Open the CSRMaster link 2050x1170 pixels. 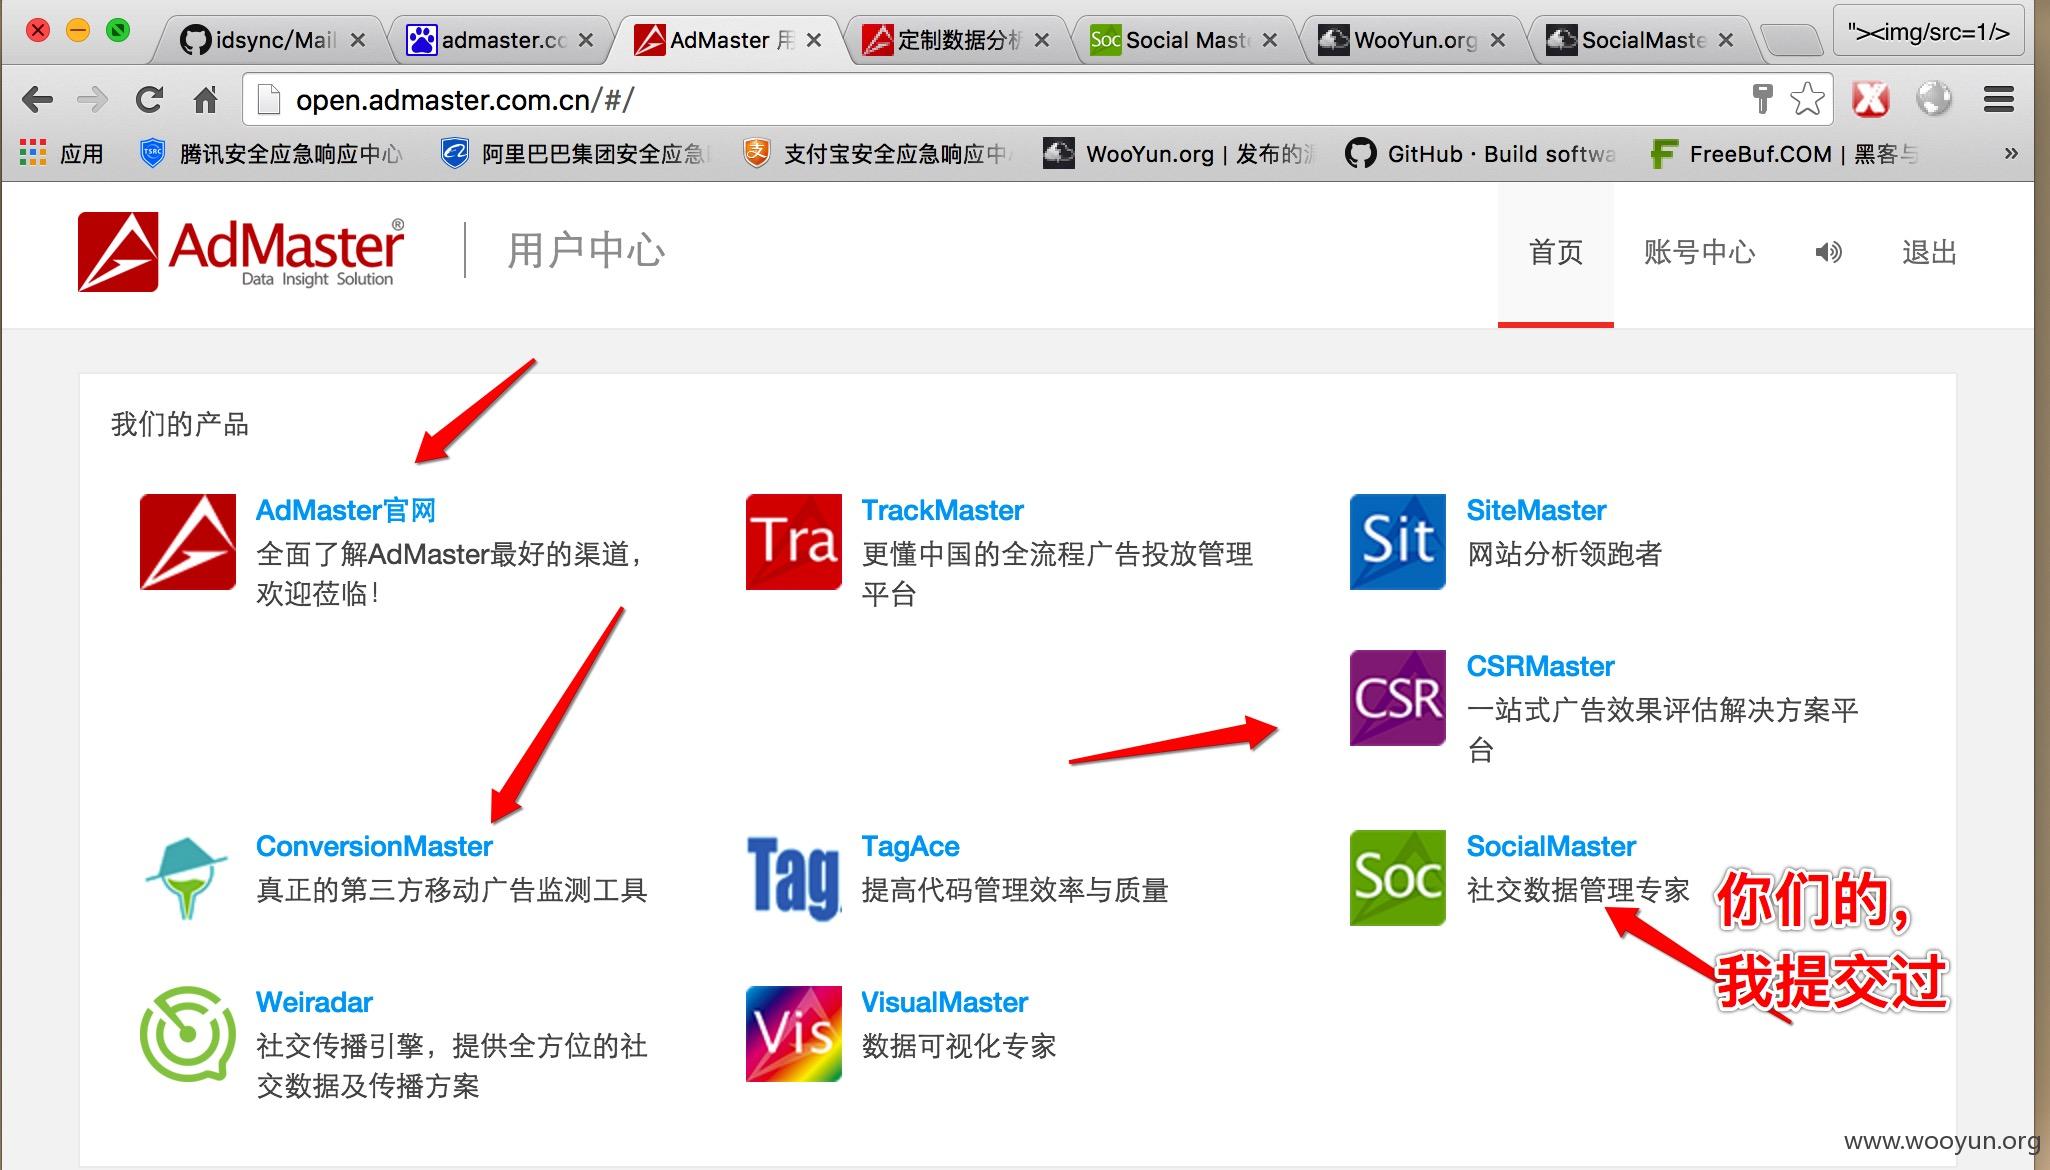coord(1540,666)
